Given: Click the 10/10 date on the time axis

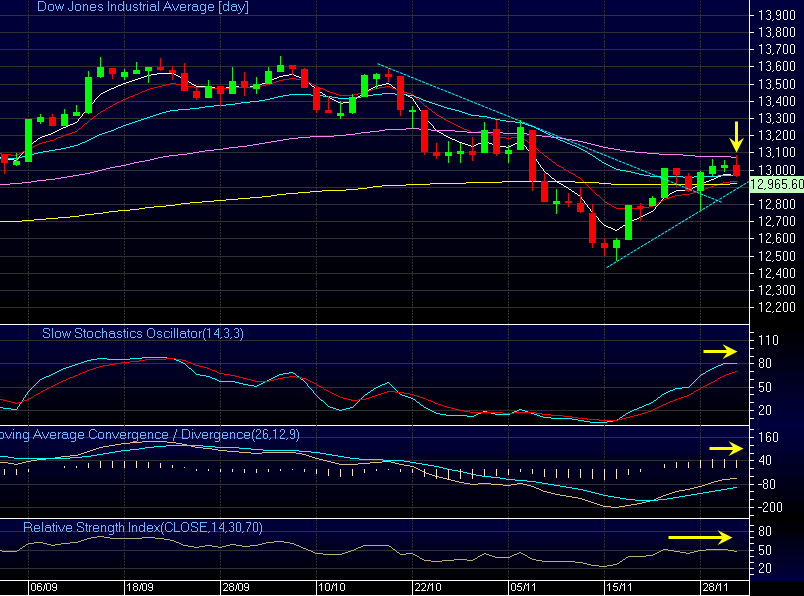Looking at the screenshot, I should click(x=330, y=588).
